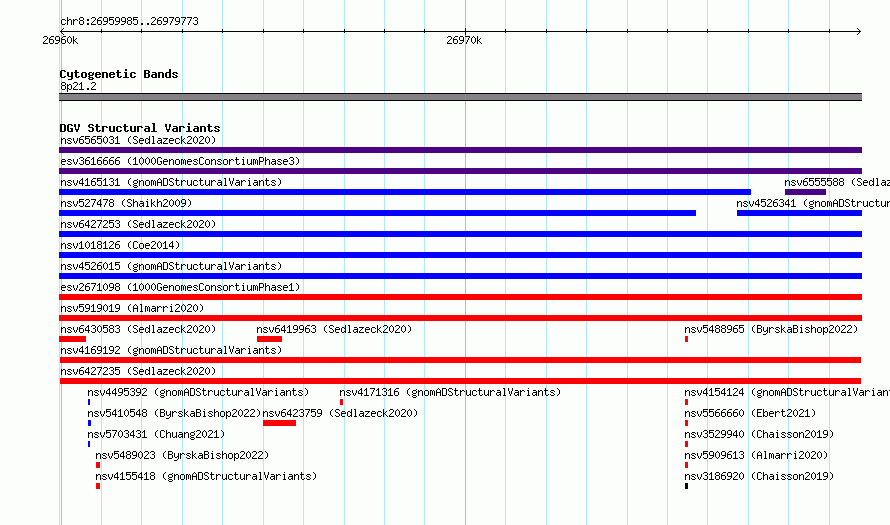Select the red bar of nsv6427235
This screenshot has height=525, width=890.
click(460, 381)
